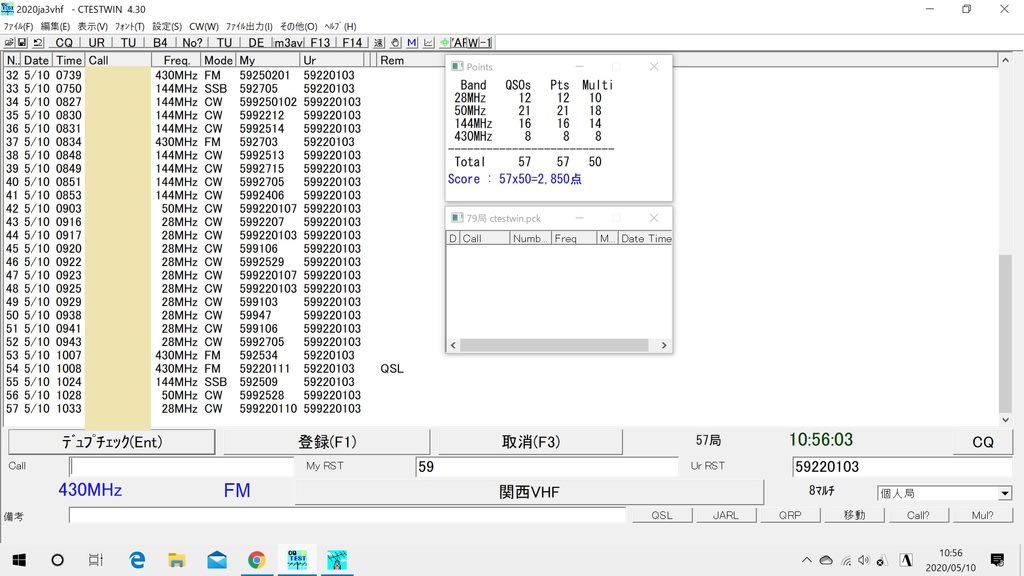Open Task View on taskbar

[95, 560]
